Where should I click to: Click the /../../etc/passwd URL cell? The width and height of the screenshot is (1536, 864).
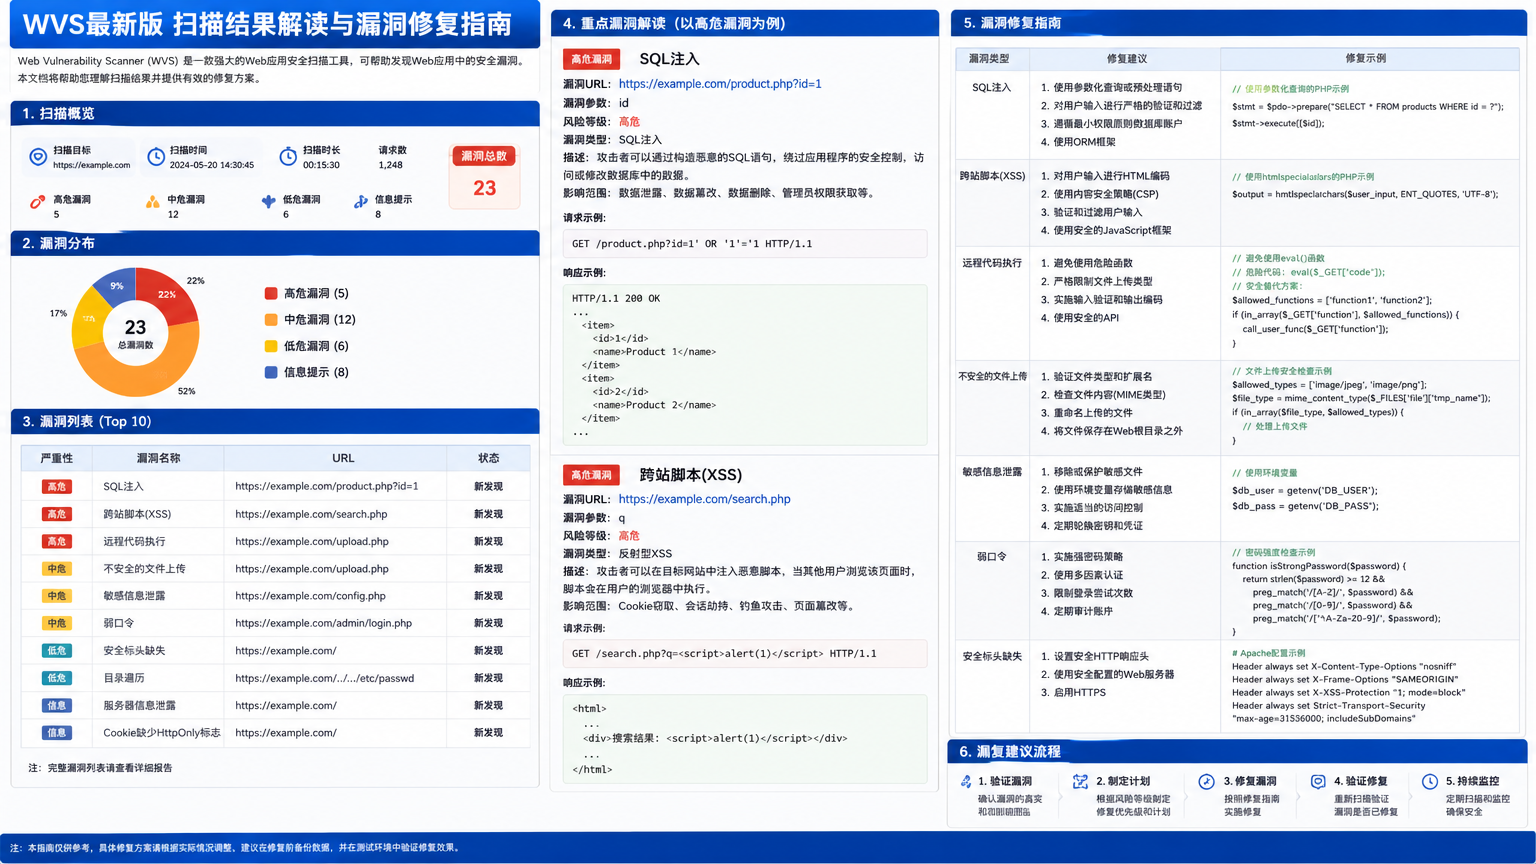tap(324, 678)
